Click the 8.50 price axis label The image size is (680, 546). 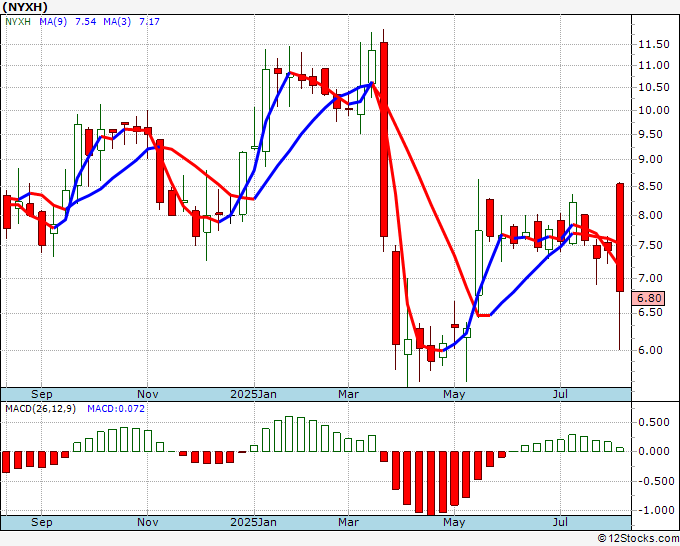click(x=651, y=186)
